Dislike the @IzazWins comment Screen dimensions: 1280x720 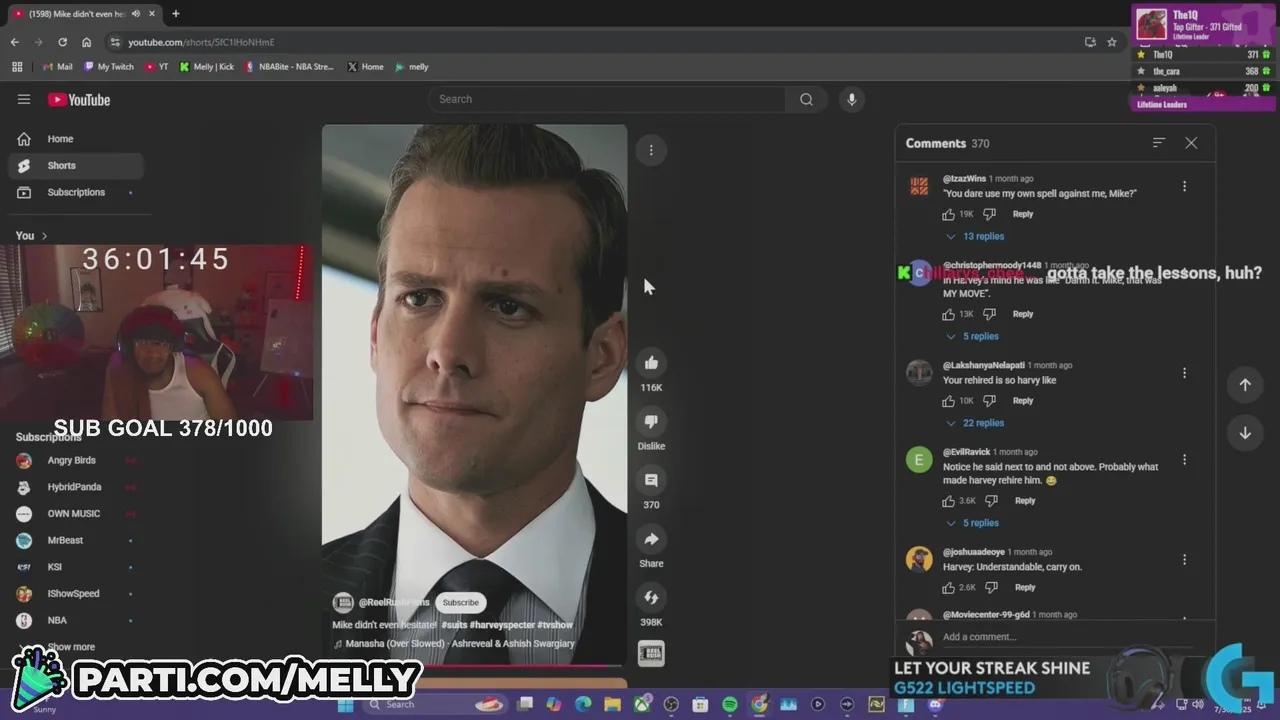point(989,214)
